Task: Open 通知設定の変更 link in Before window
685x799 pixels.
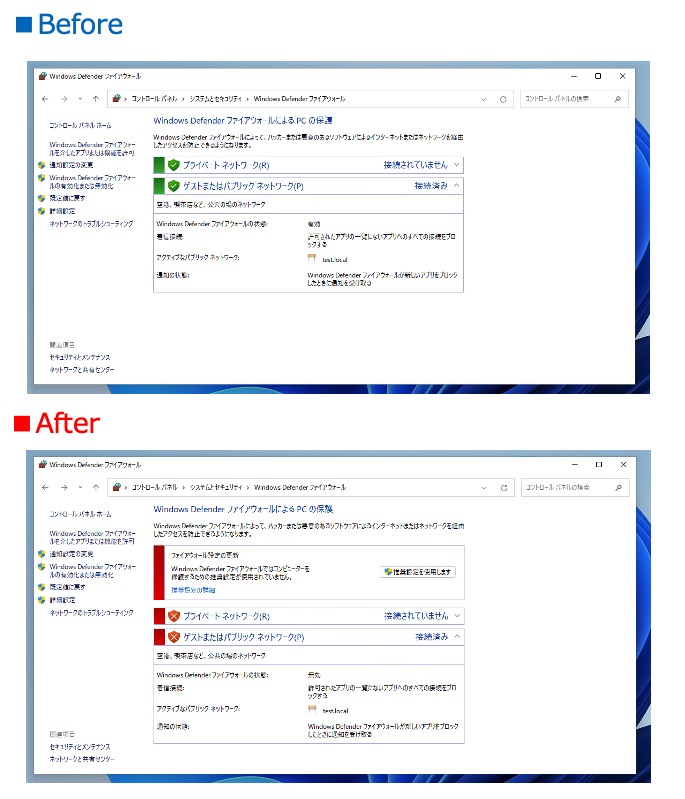Action: [x=71, y=165]
